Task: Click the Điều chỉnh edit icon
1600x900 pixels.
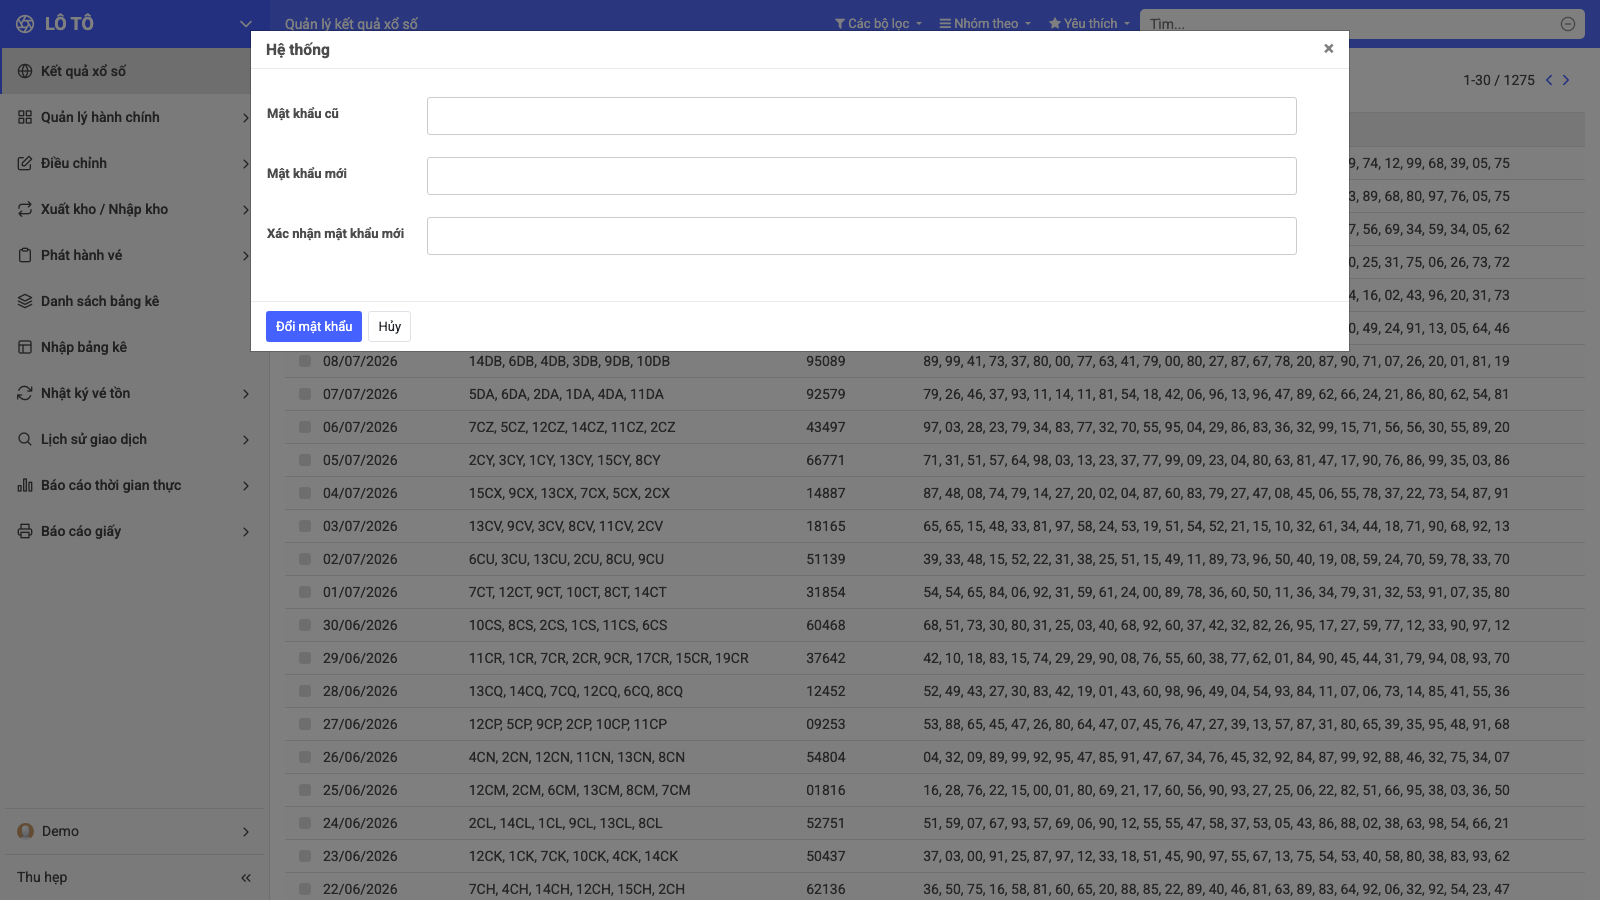Action: click(x=25, y=163)
